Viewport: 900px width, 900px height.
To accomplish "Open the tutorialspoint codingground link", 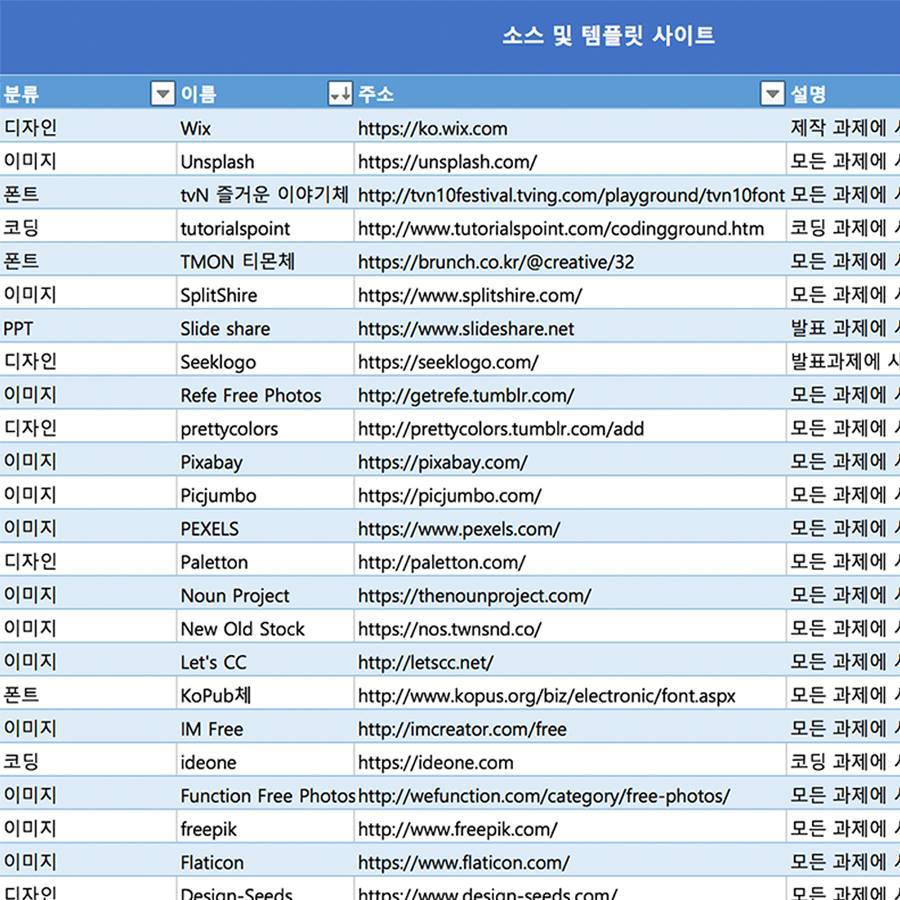I will point(561,228).
